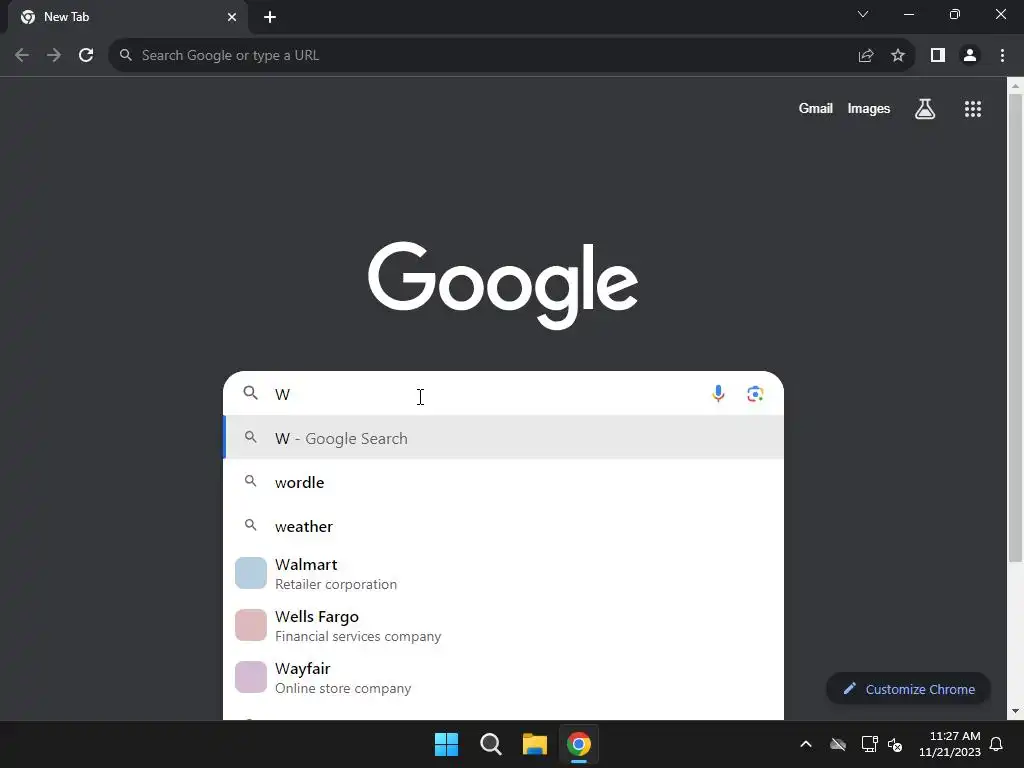Open the network tray icon
The image size is (1024, 768).
click(869, 744)
